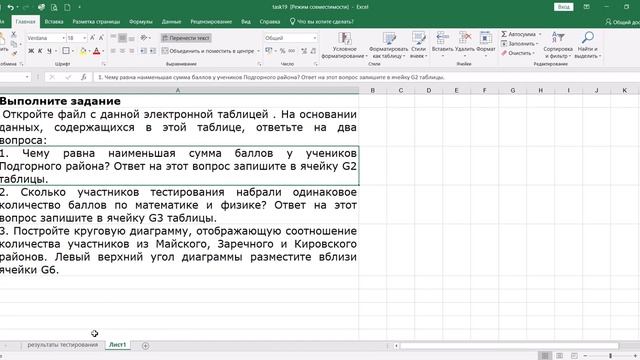Switch to the Данные ribbon tab
Screen dimensions: 640x360
click(171, 22)
